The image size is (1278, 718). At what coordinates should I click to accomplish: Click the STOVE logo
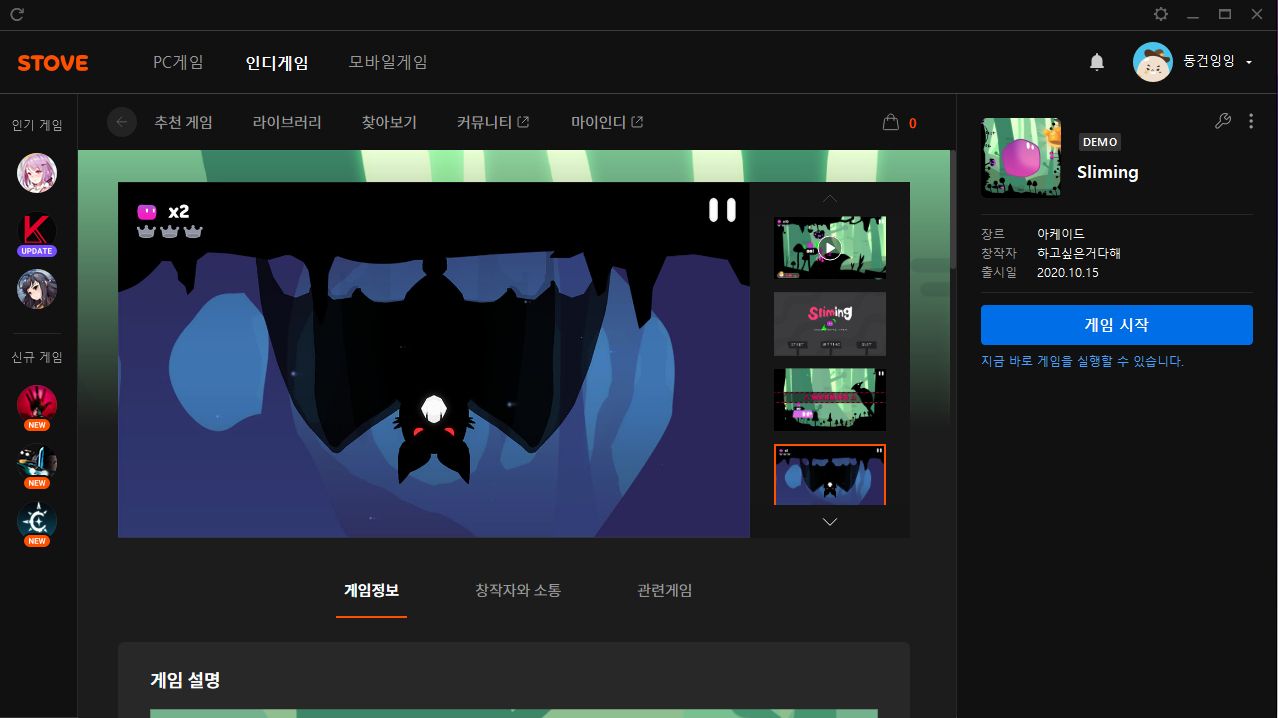pos(53,63)
